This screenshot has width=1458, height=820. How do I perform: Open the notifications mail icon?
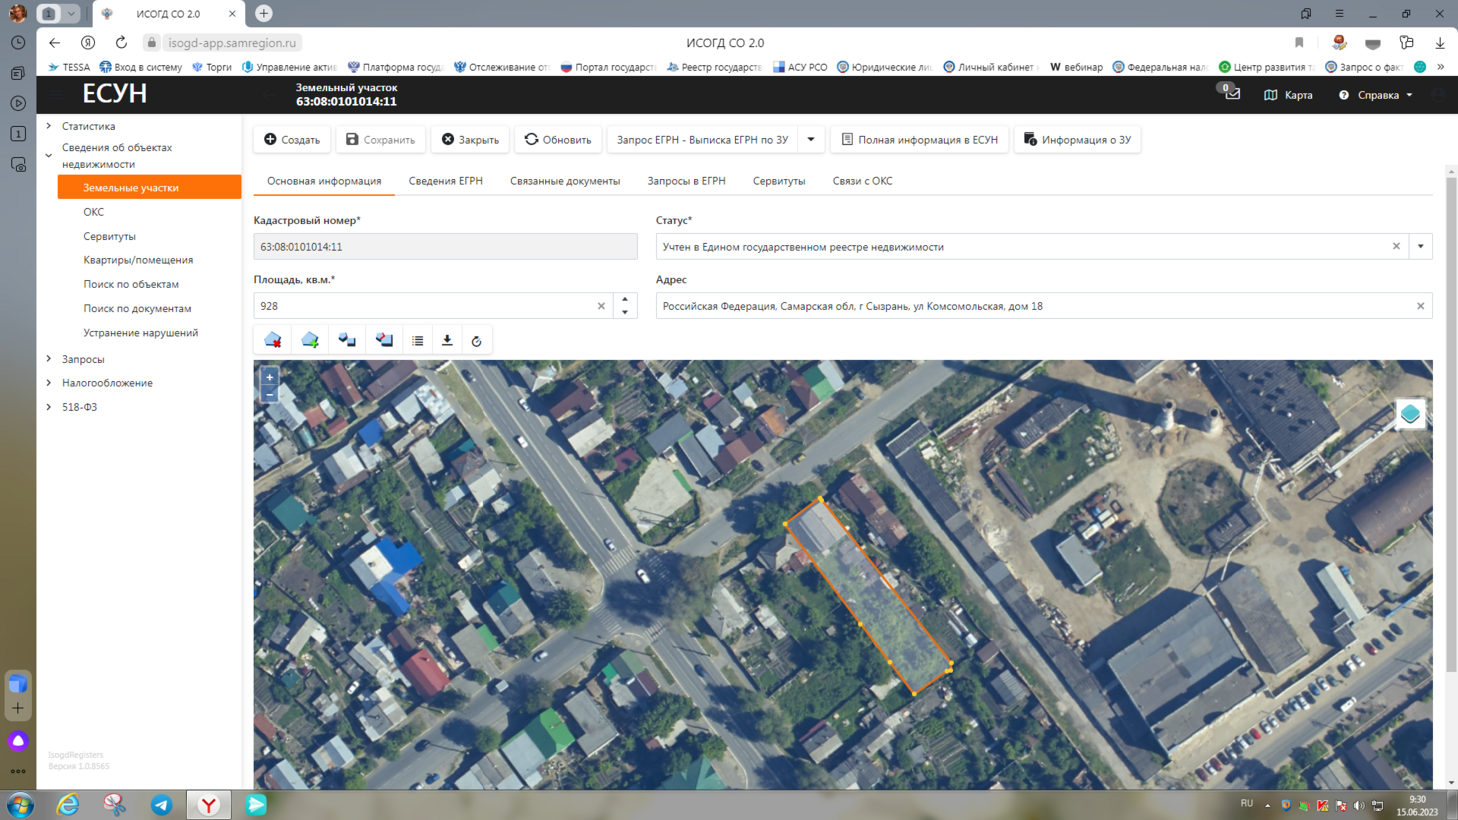pyautogui.click(x=1233, y=94)
